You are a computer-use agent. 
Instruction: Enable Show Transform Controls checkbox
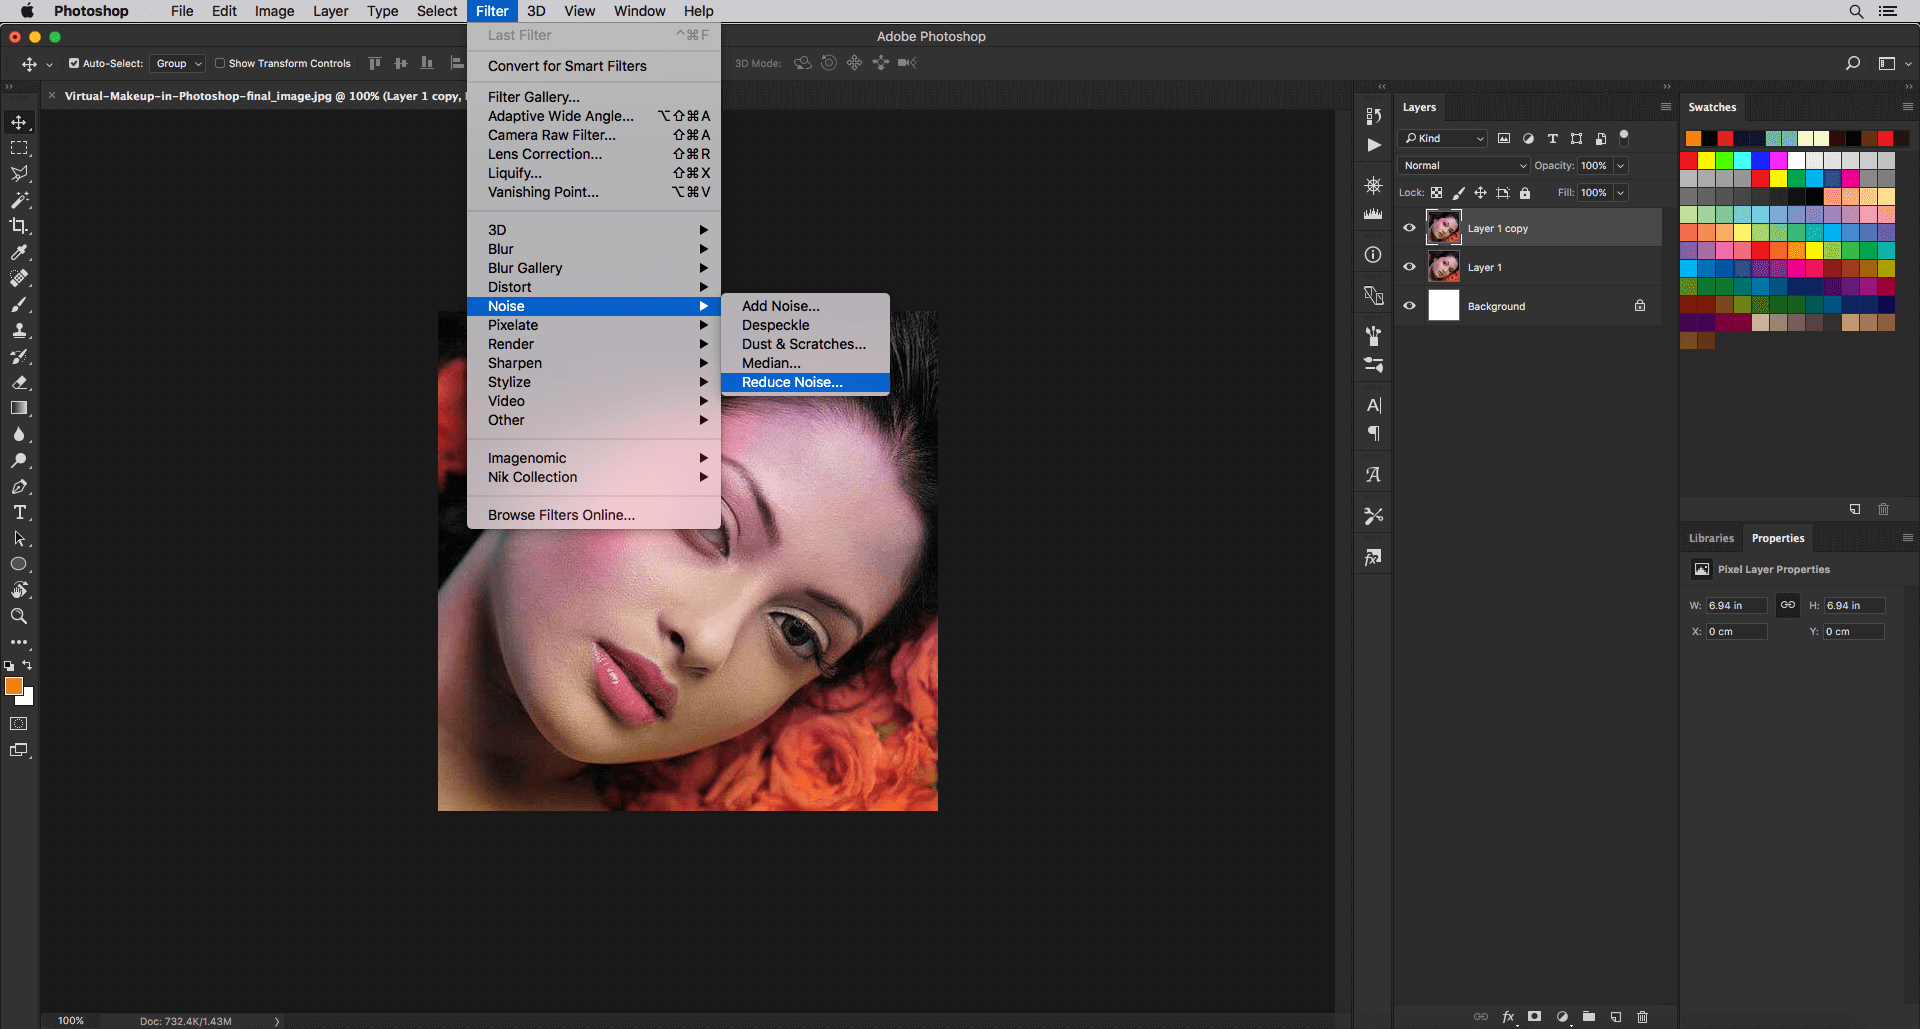click(220, 63)
